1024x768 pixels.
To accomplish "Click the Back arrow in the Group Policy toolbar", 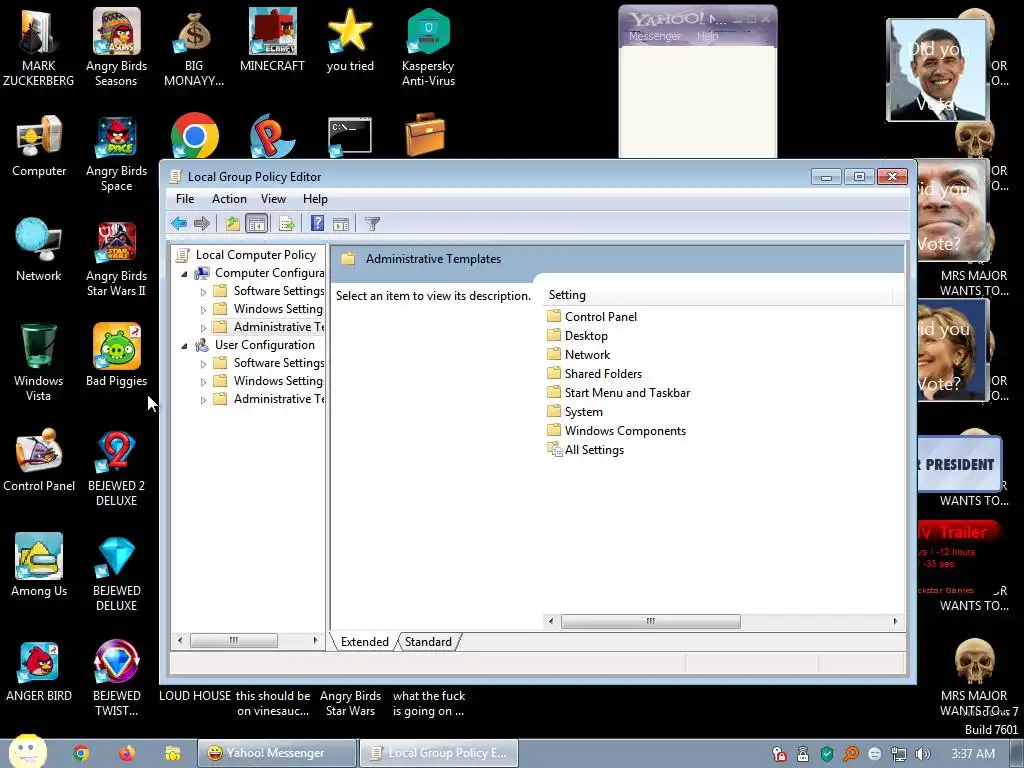I will tap(179, 224).
